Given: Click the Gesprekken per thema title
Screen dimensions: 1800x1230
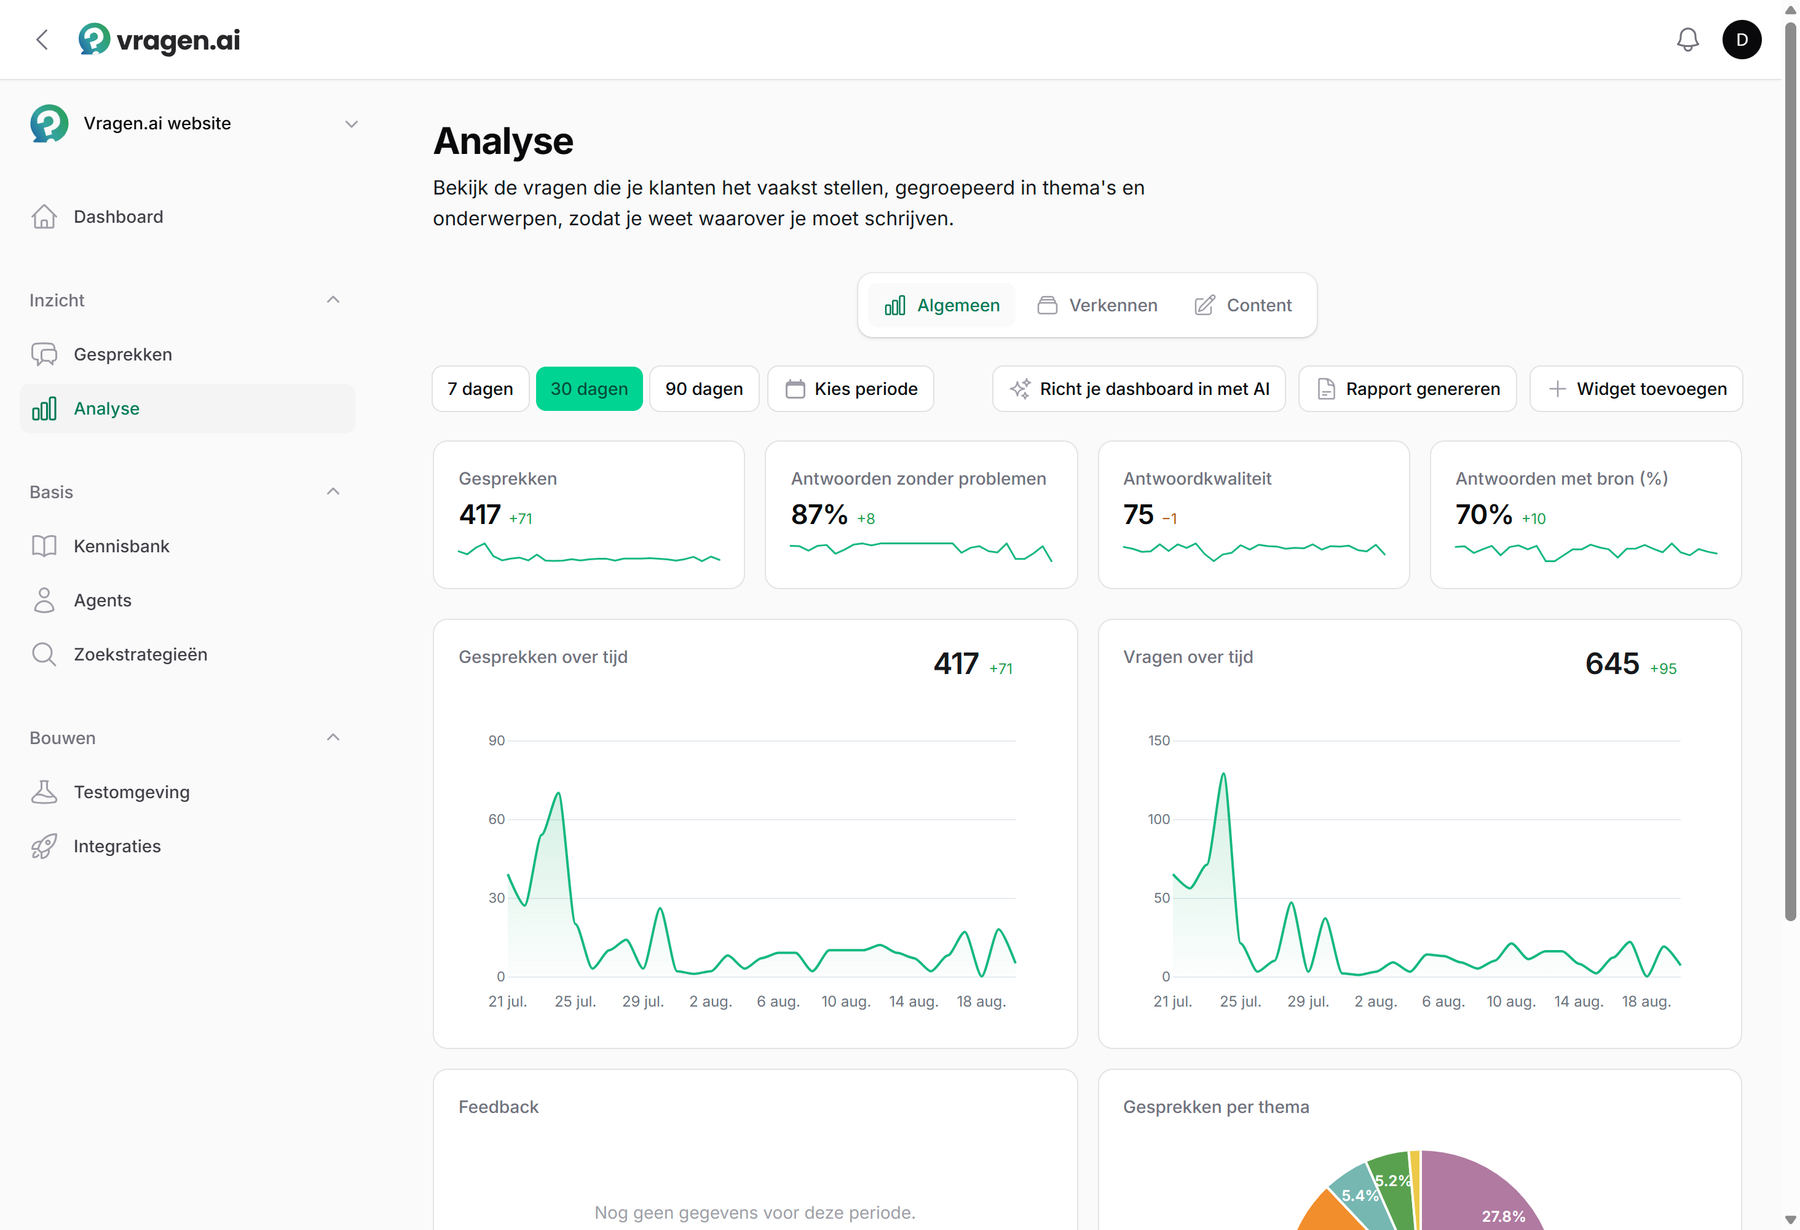Looking at the screenshot, I should (x=1216, y=1107).
